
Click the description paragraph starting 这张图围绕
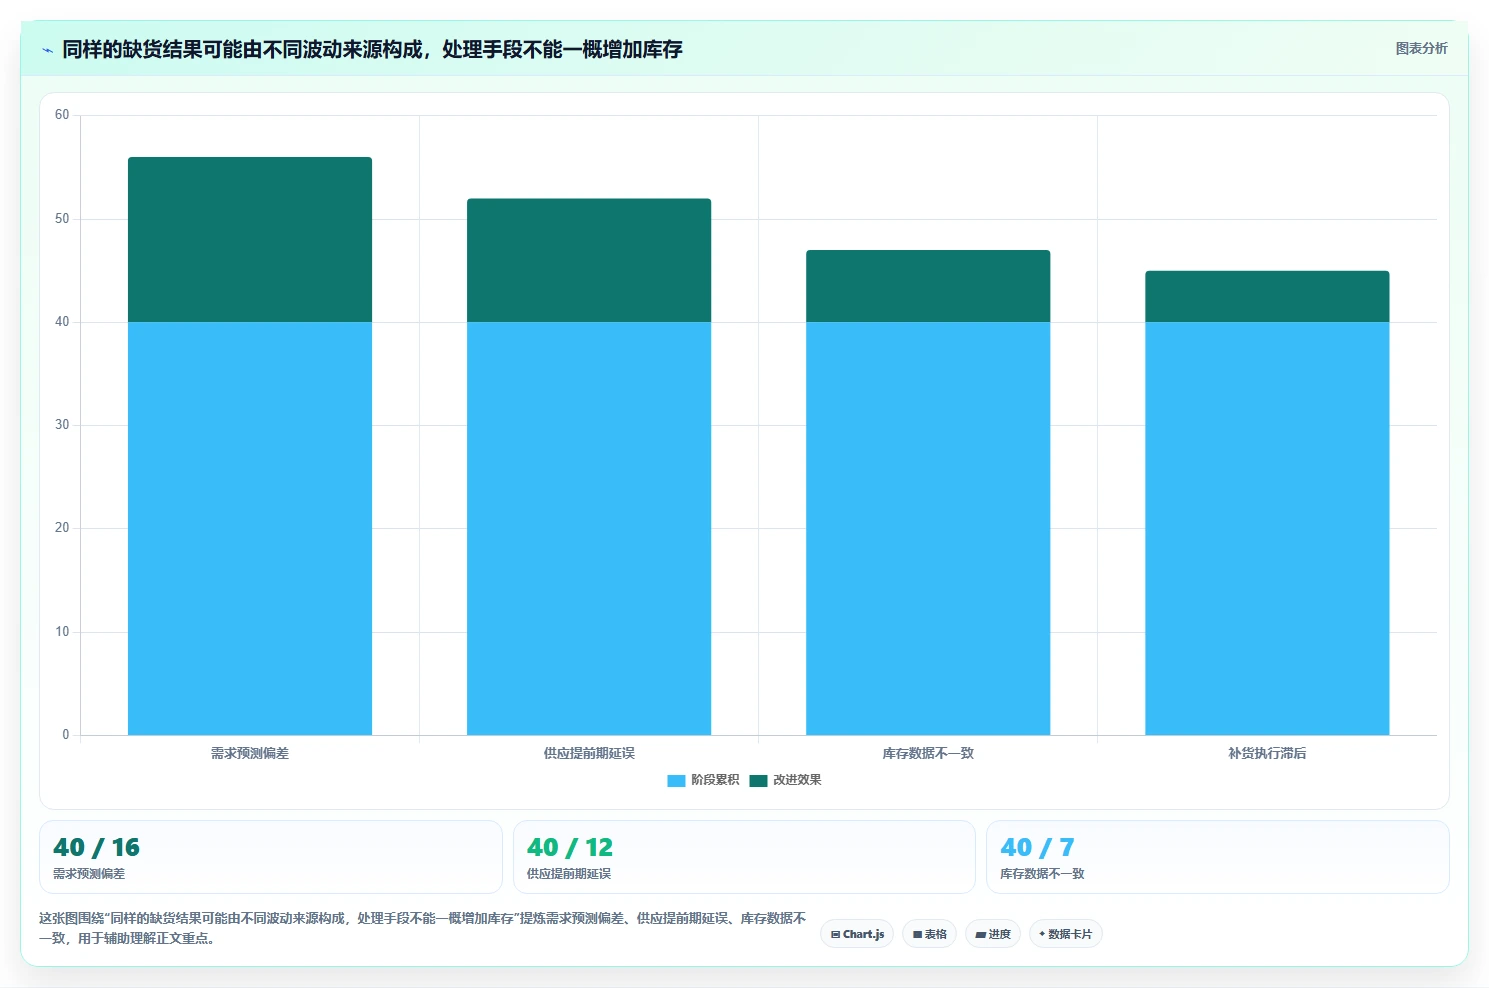422,928
